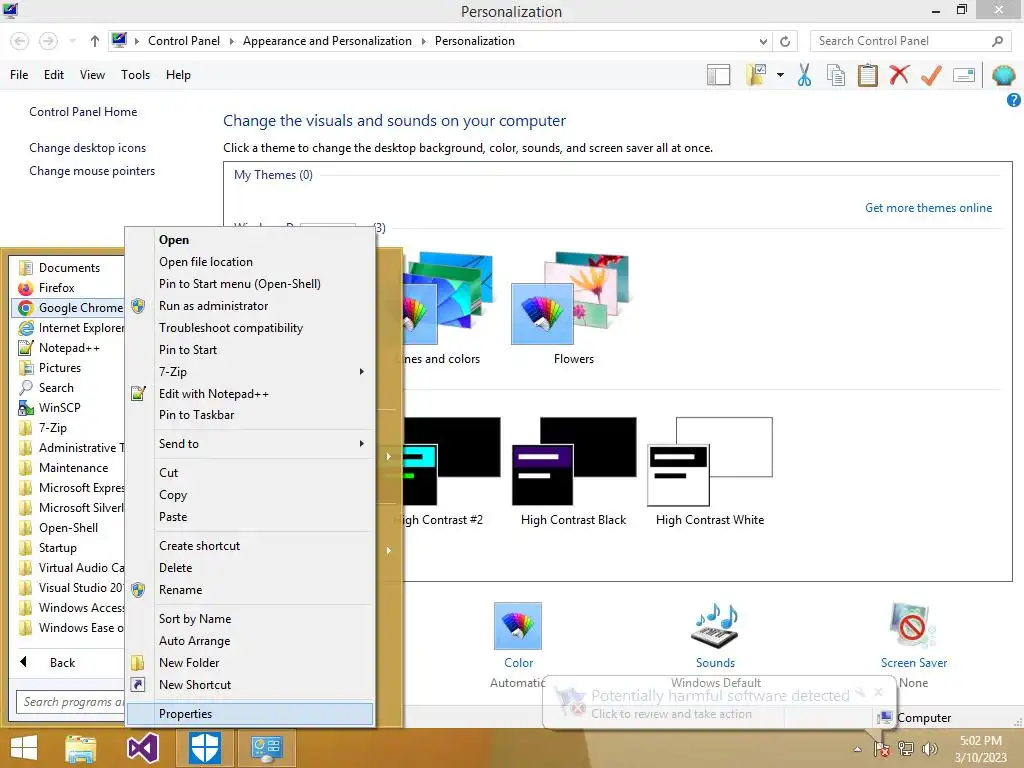Choose New Folder in the context menu
1024x768 pixels.
[x=250, y=663]
